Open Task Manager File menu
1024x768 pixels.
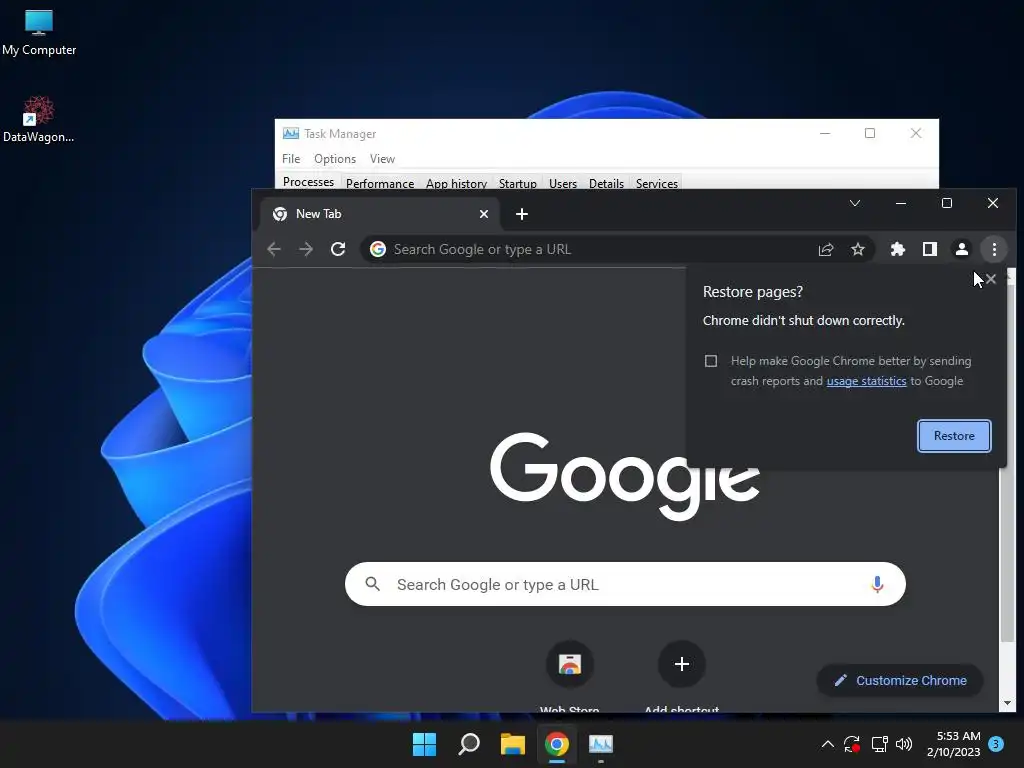[x=291, y=159]
